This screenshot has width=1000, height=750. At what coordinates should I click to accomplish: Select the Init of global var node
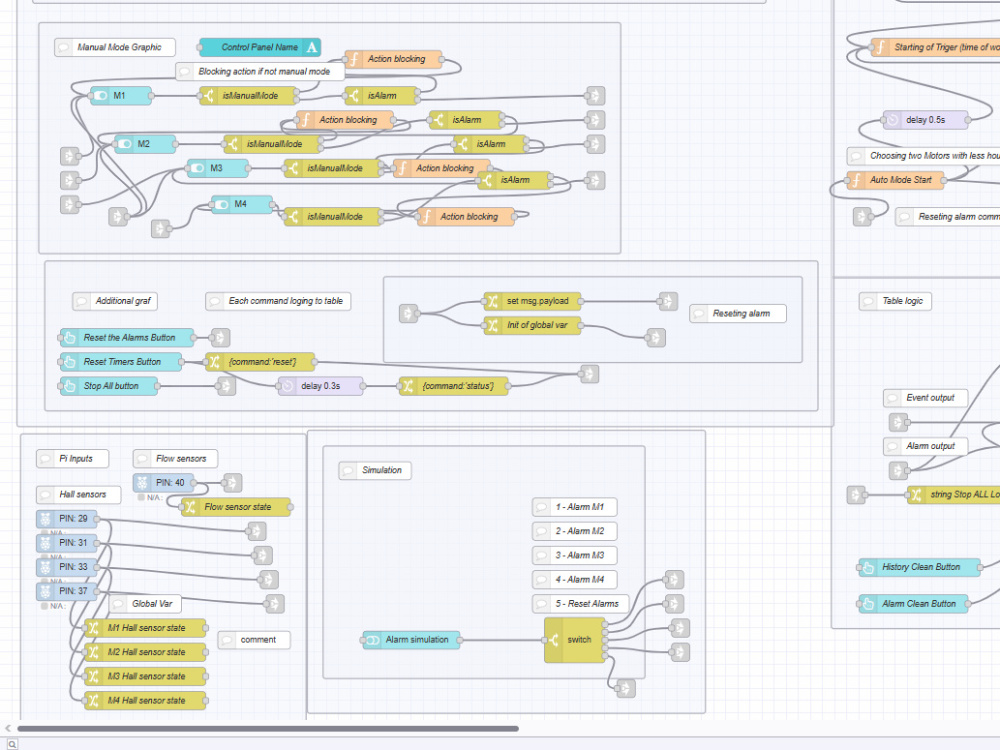(532, 325)
